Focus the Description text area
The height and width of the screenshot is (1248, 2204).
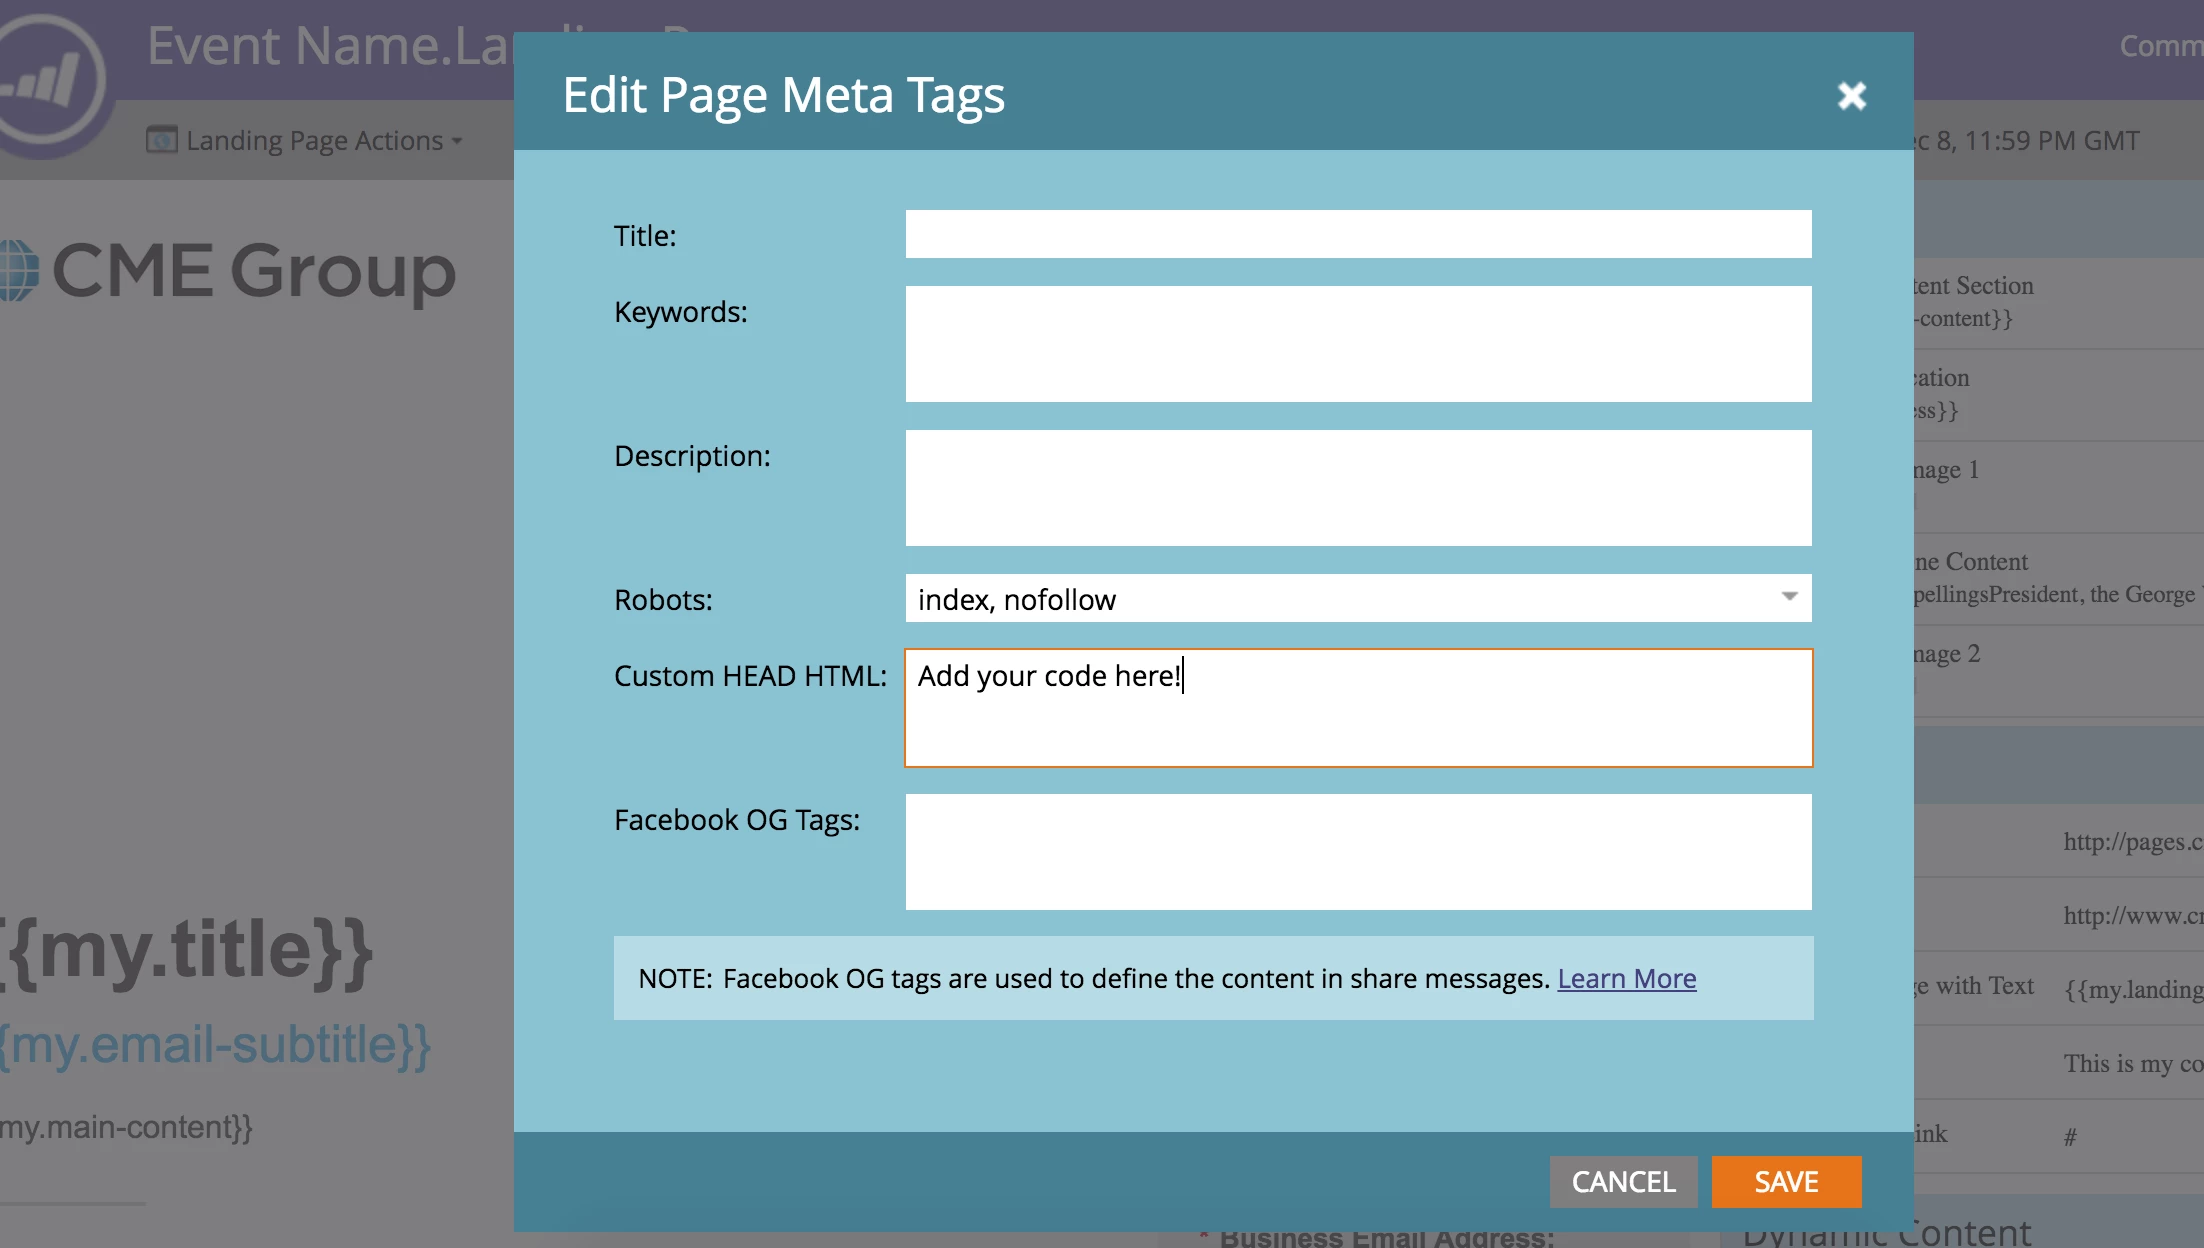pos(1358,488)
